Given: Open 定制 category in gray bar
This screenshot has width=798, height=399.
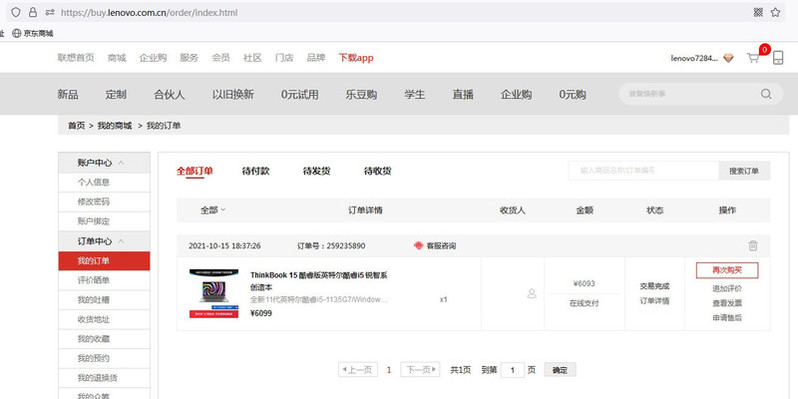Looking at the screenshot, I should (x=116, y=94).
